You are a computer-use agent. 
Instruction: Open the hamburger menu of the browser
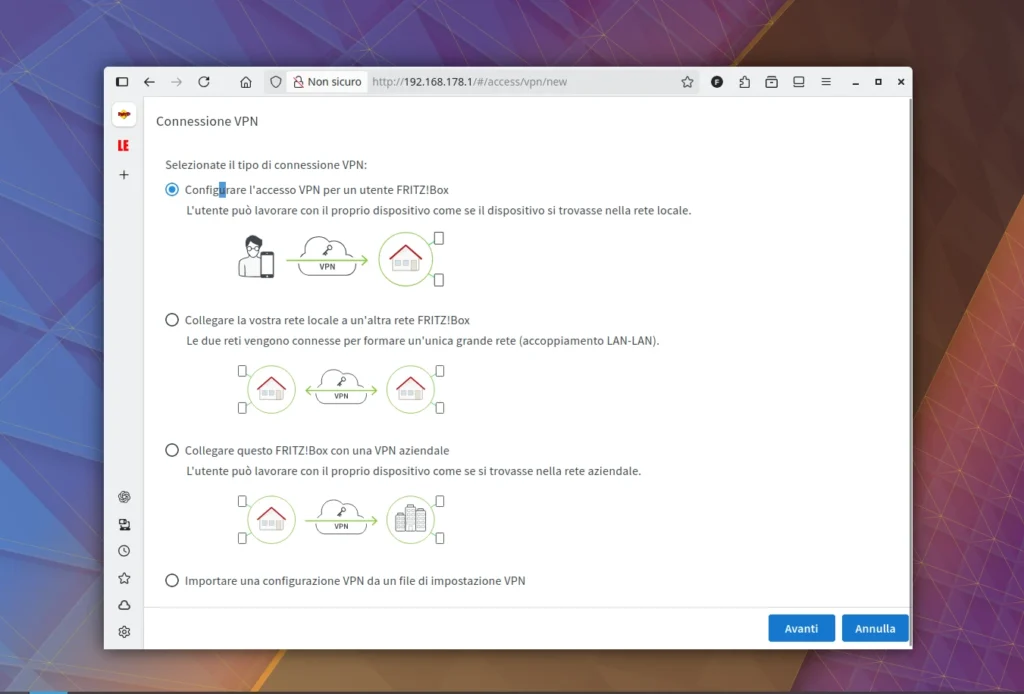pyautogui.click(x=826, y=82)
